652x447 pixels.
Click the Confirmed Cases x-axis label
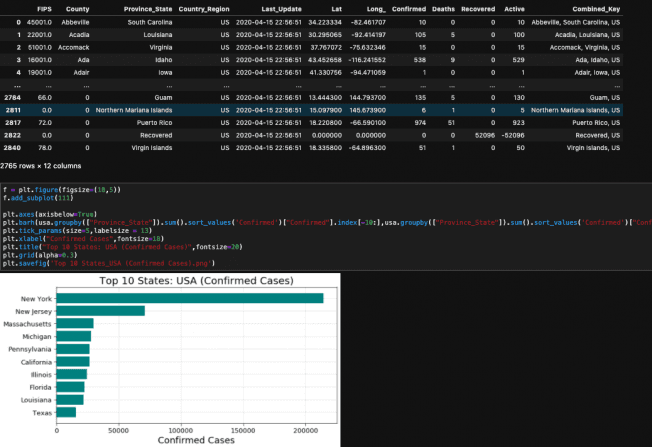pyautogui.click(x=196, y=440)
